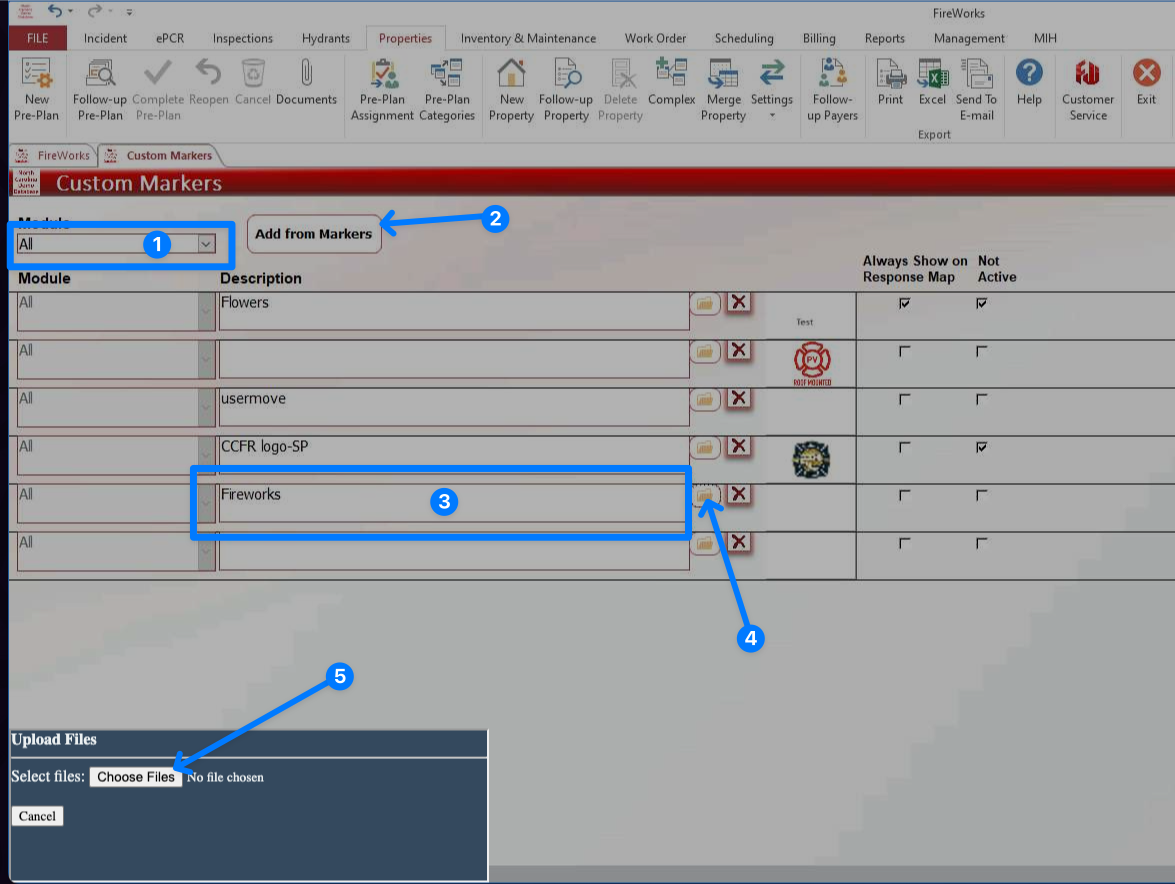This screenshot has width=1175, height=884.
Task: Open Quick Access Toolbar customize arrow
Action: [x=129, y=12]
